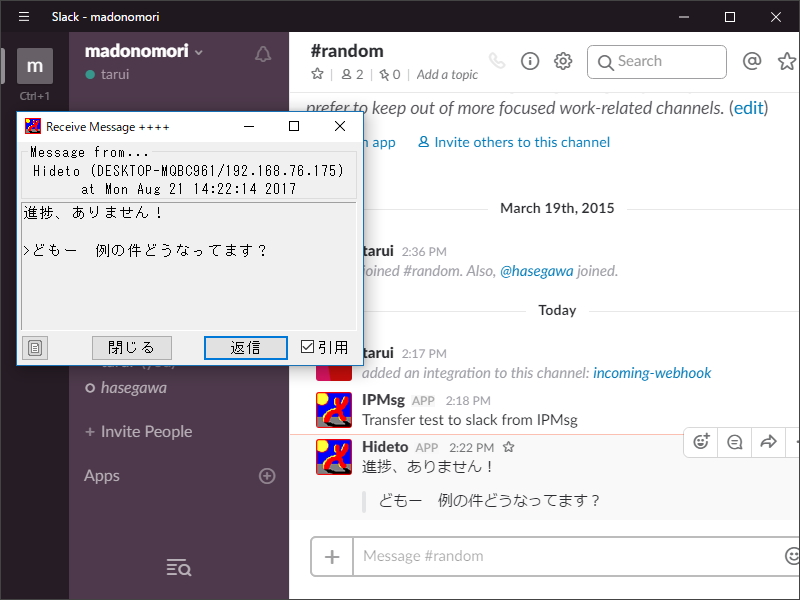Star the #random channel
This screenshot has height=600, width=800.
317,74
